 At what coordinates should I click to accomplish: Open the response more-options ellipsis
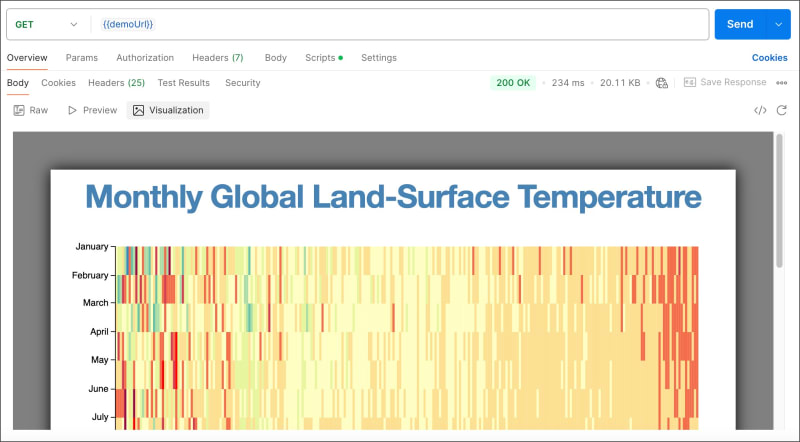782,83
